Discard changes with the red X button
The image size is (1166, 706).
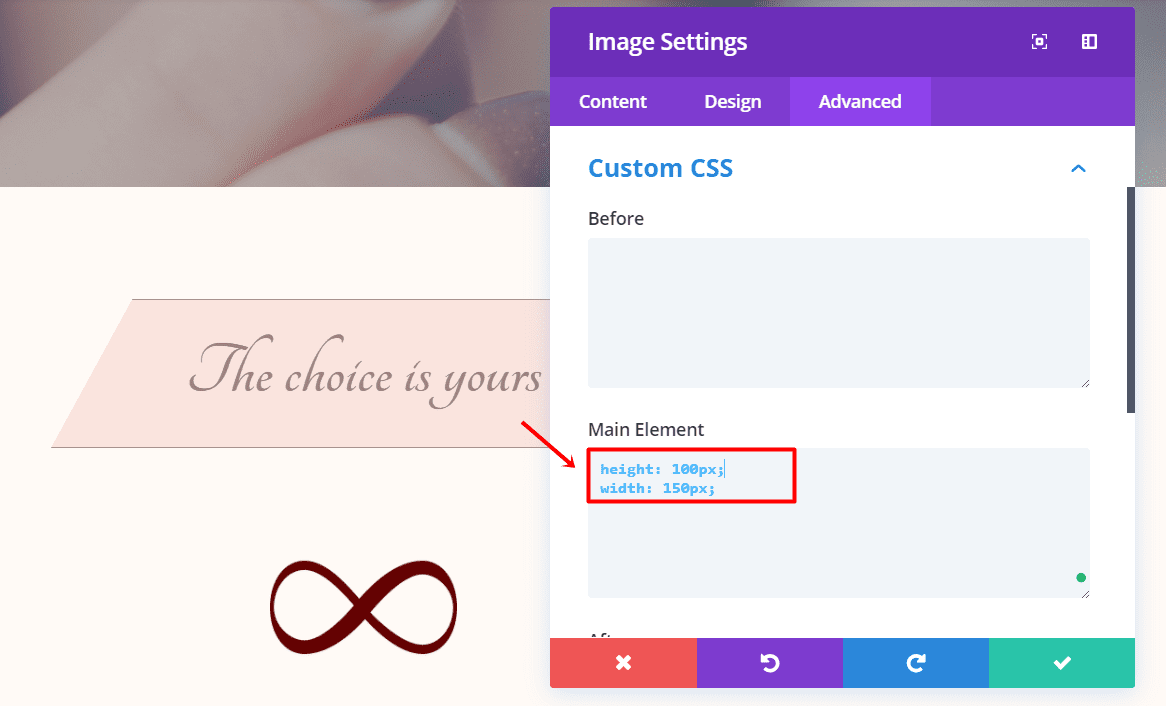point(623,663)
